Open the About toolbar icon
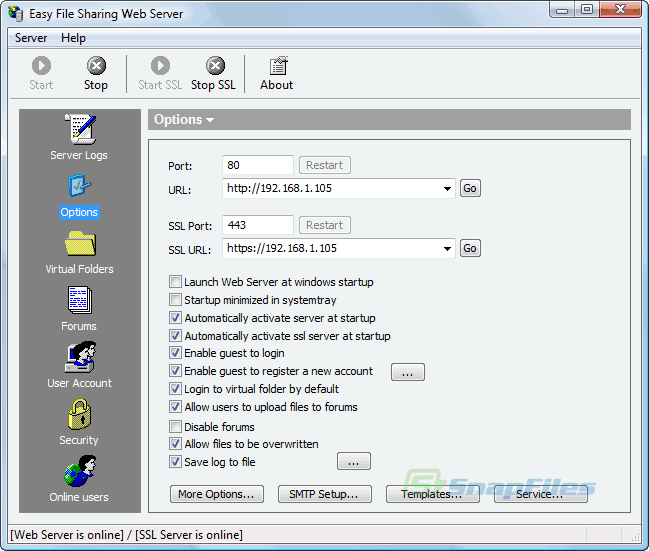Screen dimensions: 649x551 click(x=276, y=73)
